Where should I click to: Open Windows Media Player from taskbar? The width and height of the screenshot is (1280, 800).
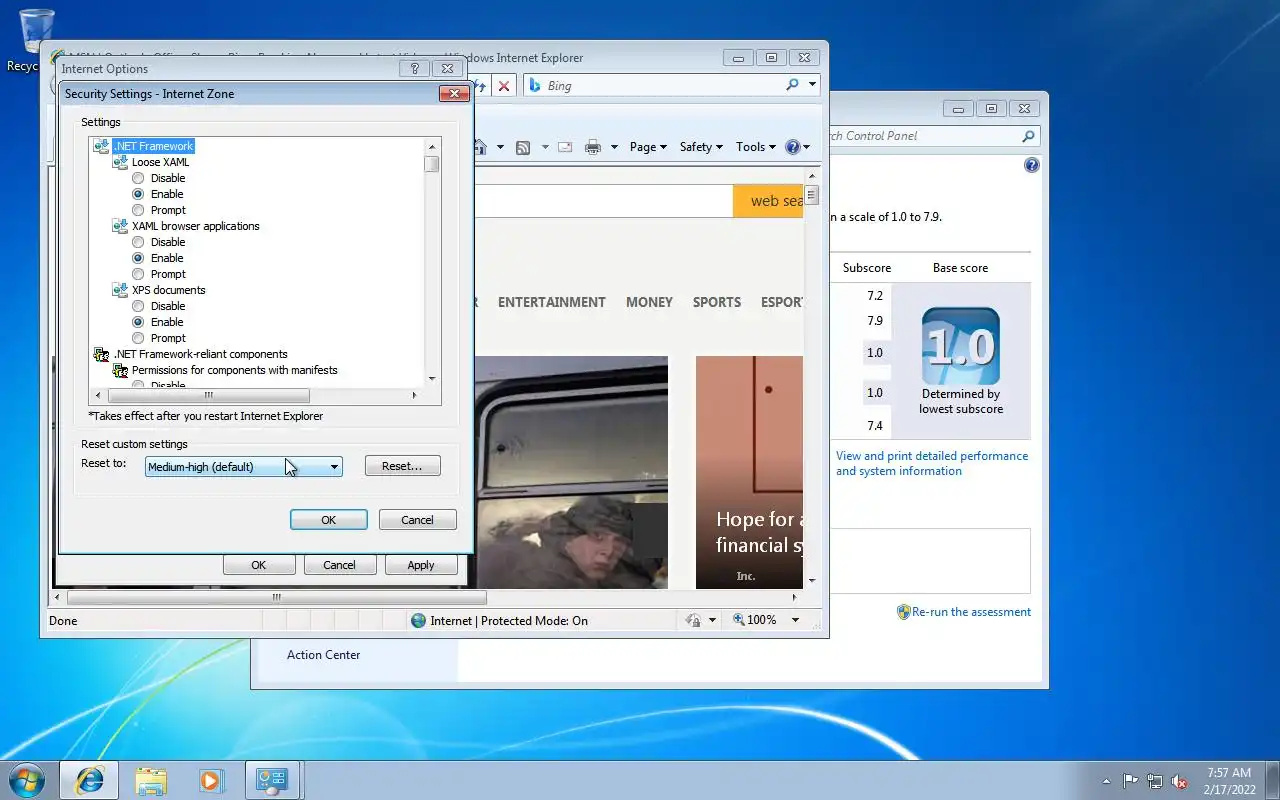click(x=211, y=780)
